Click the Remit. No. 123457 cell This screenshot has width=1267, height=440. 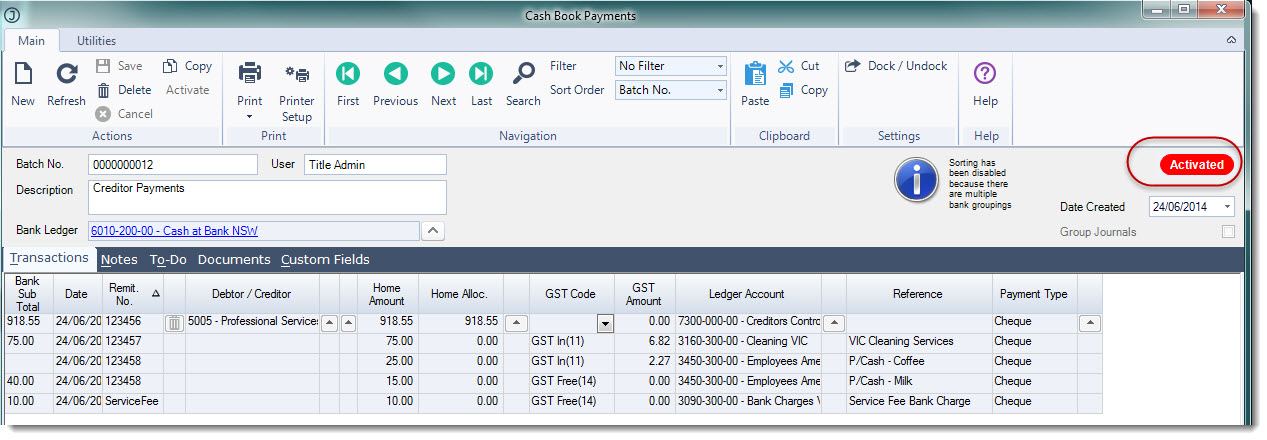132,341
